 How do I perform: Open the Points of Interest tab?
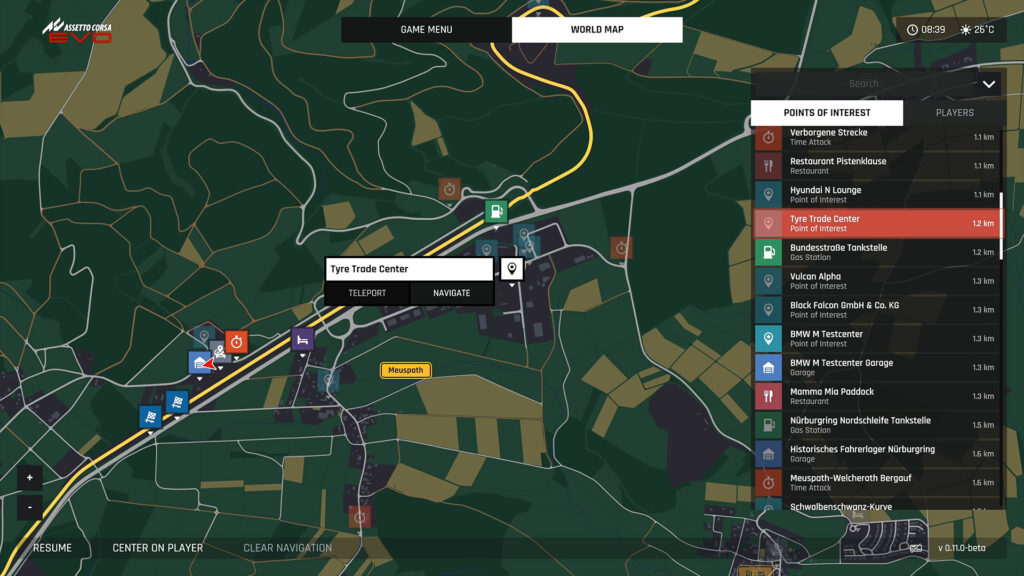pos(827,112)
